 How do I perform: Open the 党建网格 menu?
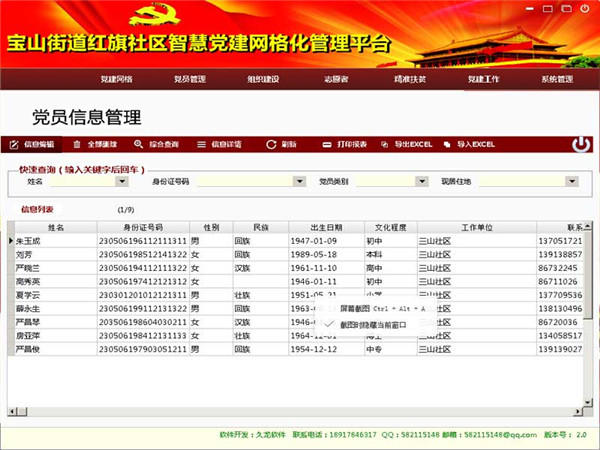tap(116, 79)
